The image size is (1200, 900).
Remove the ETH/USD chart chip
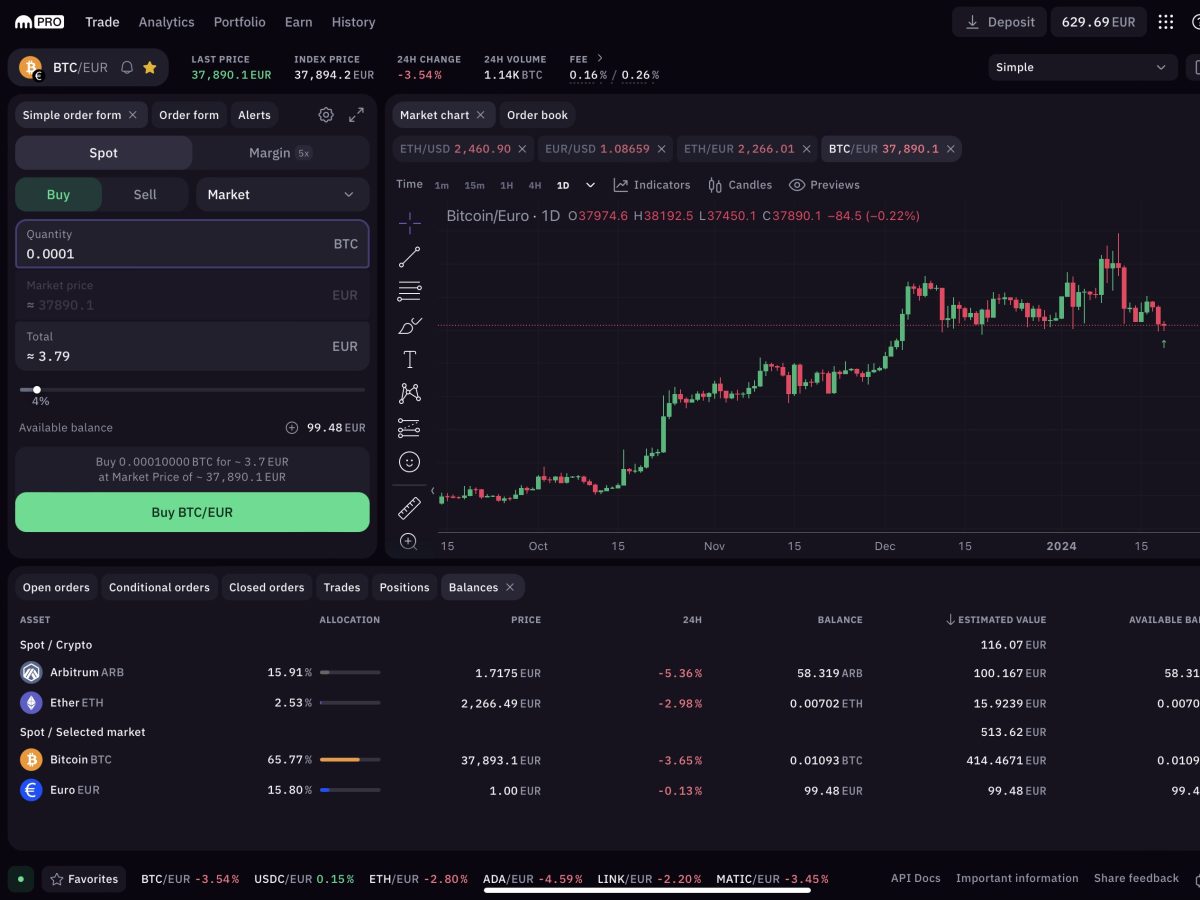point(522,149)
